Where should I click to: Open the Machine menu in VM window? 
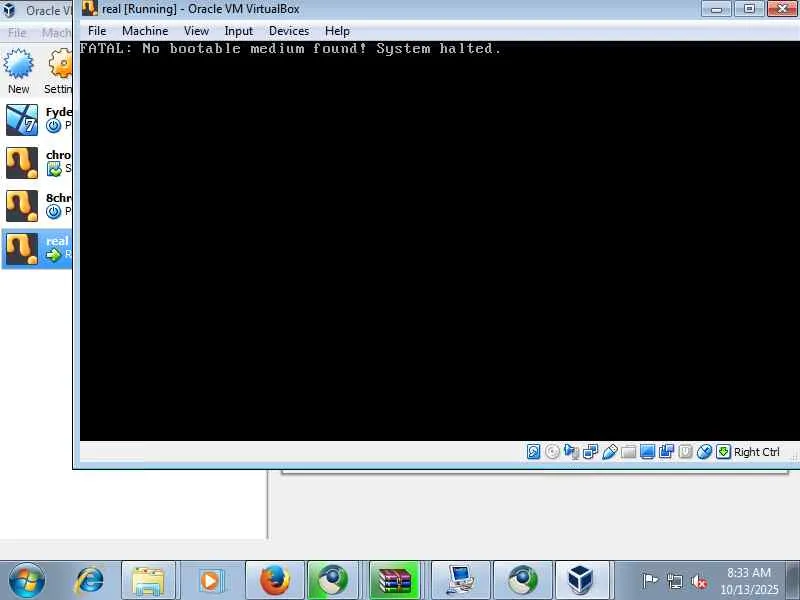point(145,31)
